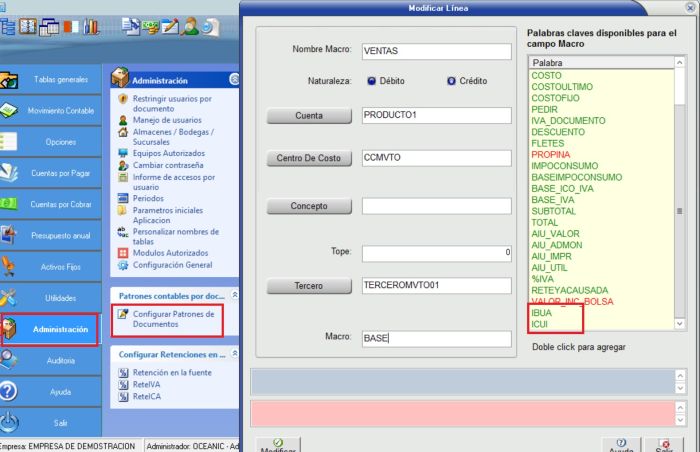The width and height of the screenshot is (700, 452).
Task: Click the user search toolbar icon
Action: pos(190,24)
